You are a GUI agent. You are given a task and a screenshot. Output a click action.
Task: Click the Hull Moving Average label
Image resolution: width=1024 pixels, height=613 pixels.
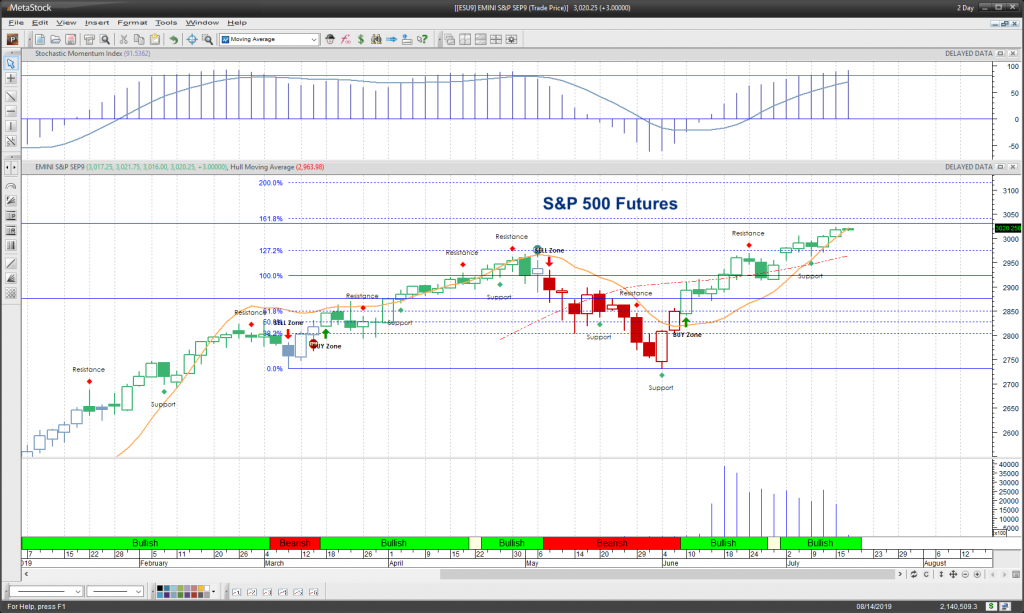pyautogui.click(x=262, y=167)
